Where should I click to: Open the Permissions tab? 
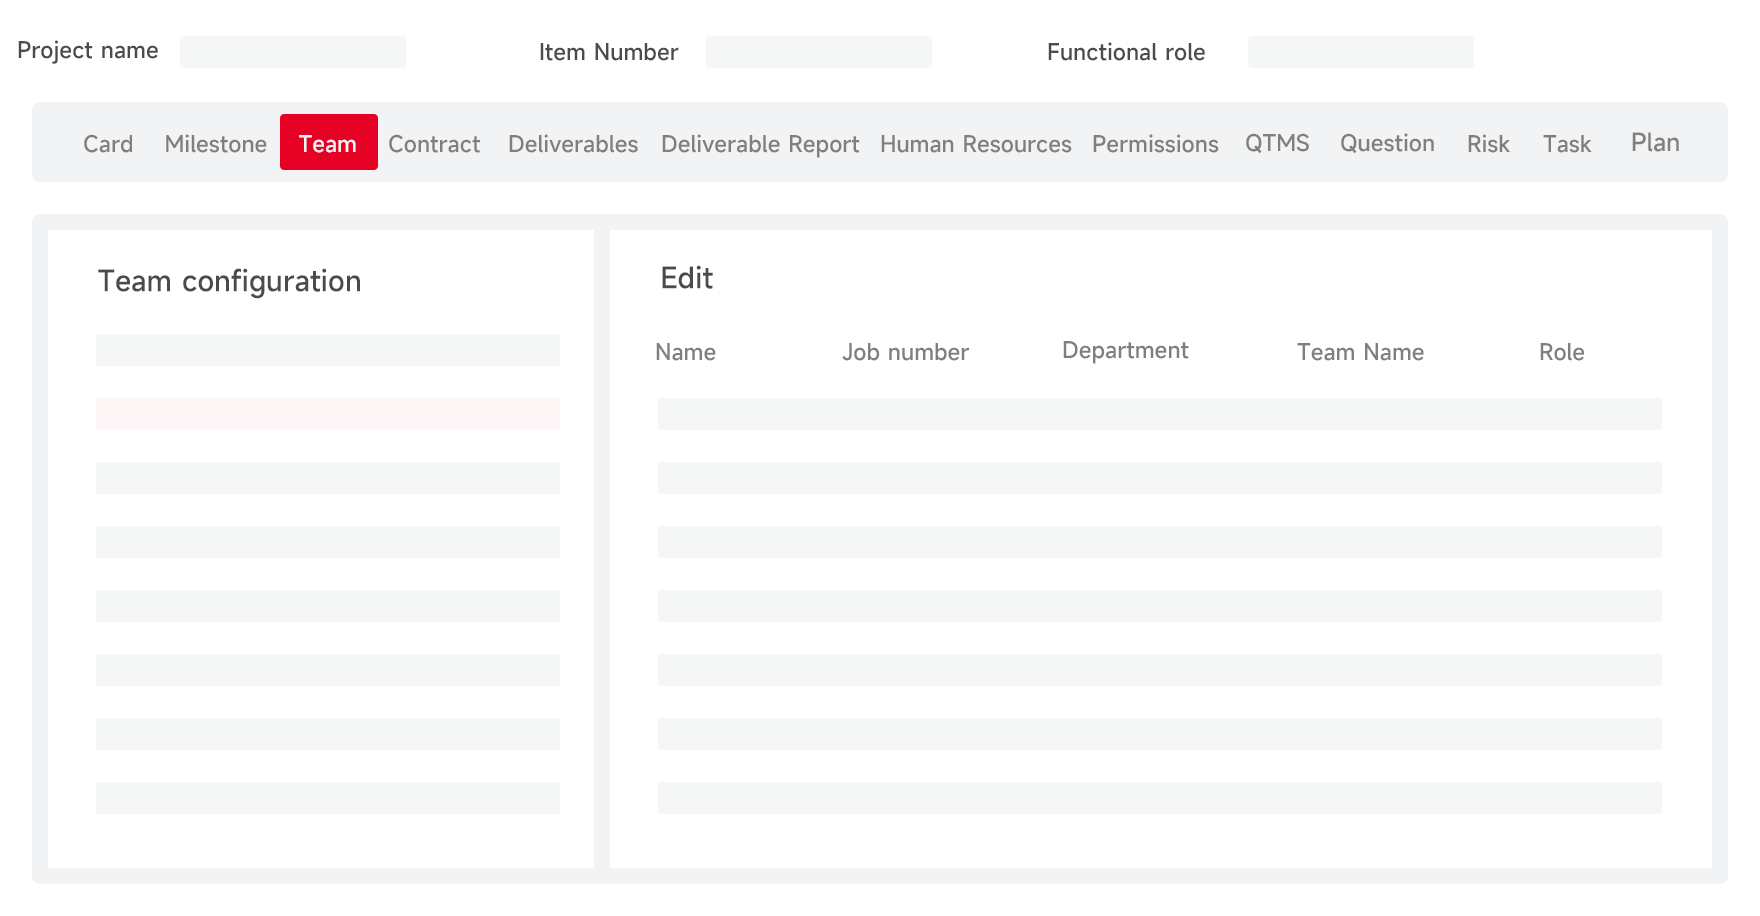(x=1155, y=144)
